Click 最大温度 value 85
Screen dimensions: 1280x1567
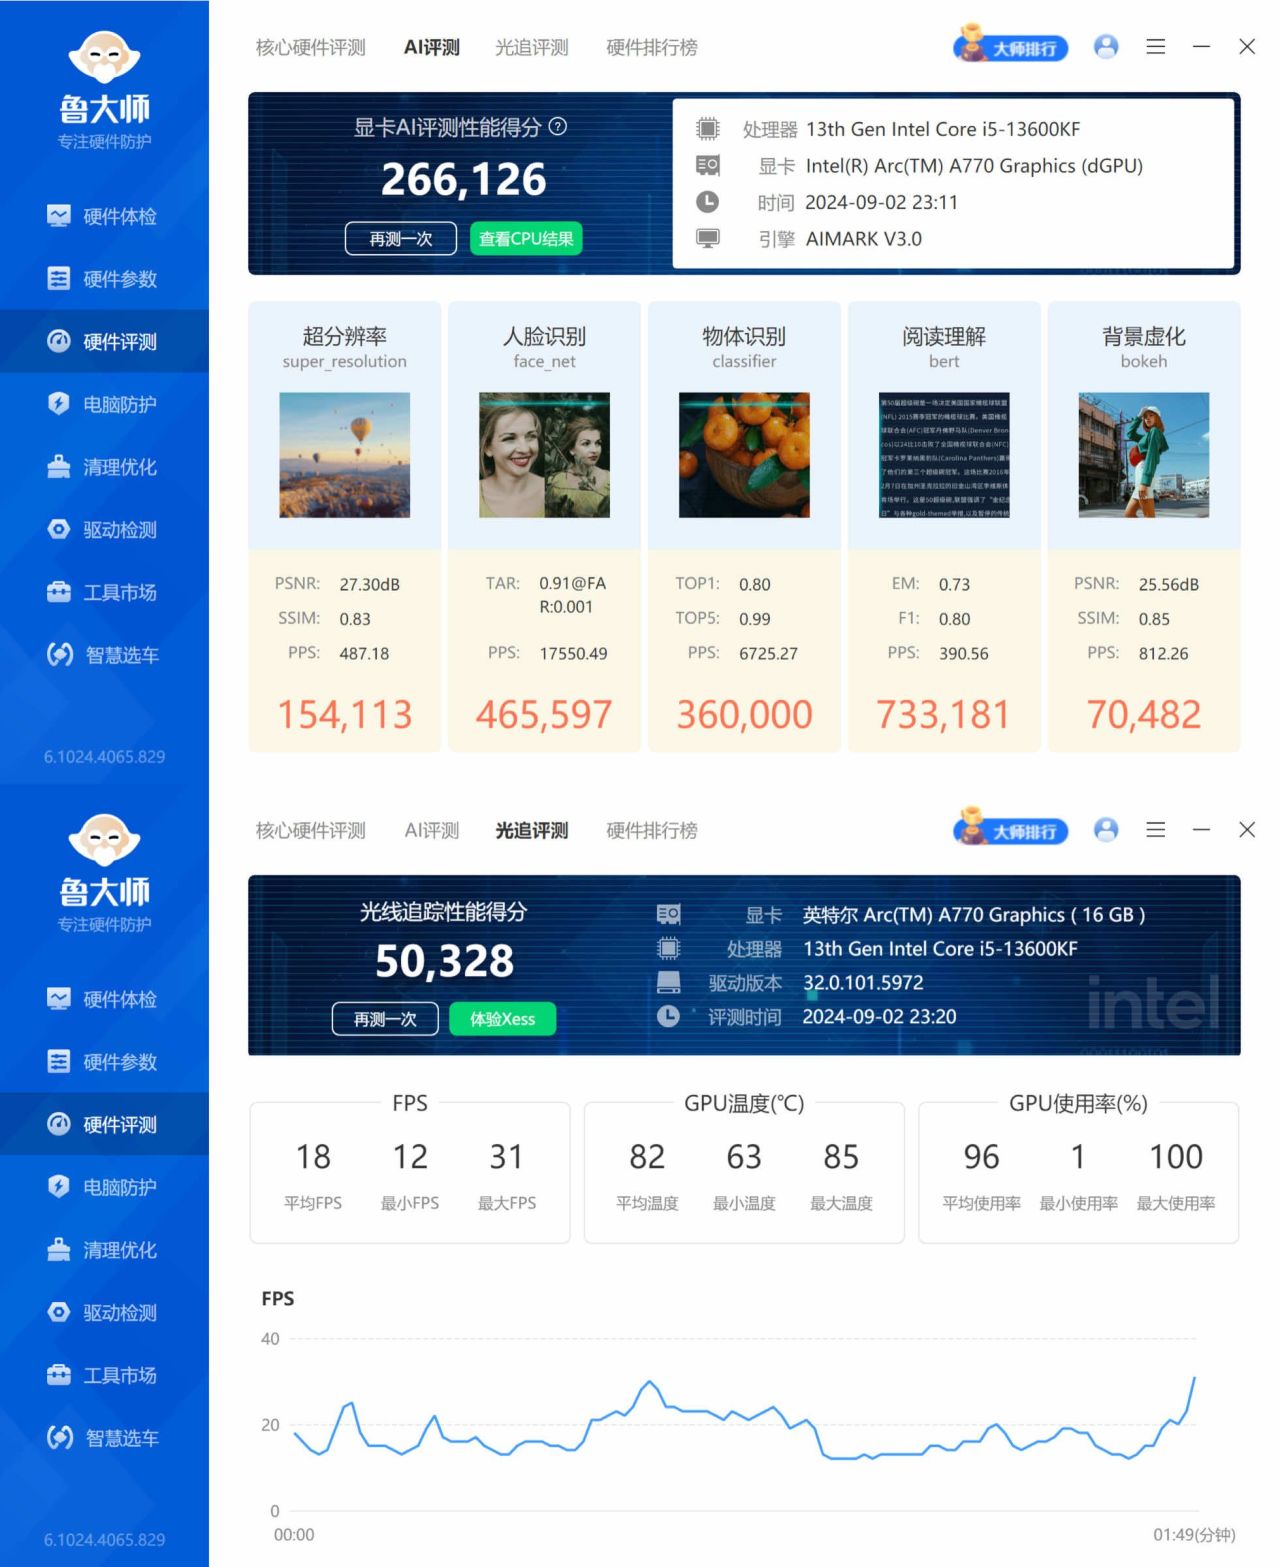pos(841,1157)
